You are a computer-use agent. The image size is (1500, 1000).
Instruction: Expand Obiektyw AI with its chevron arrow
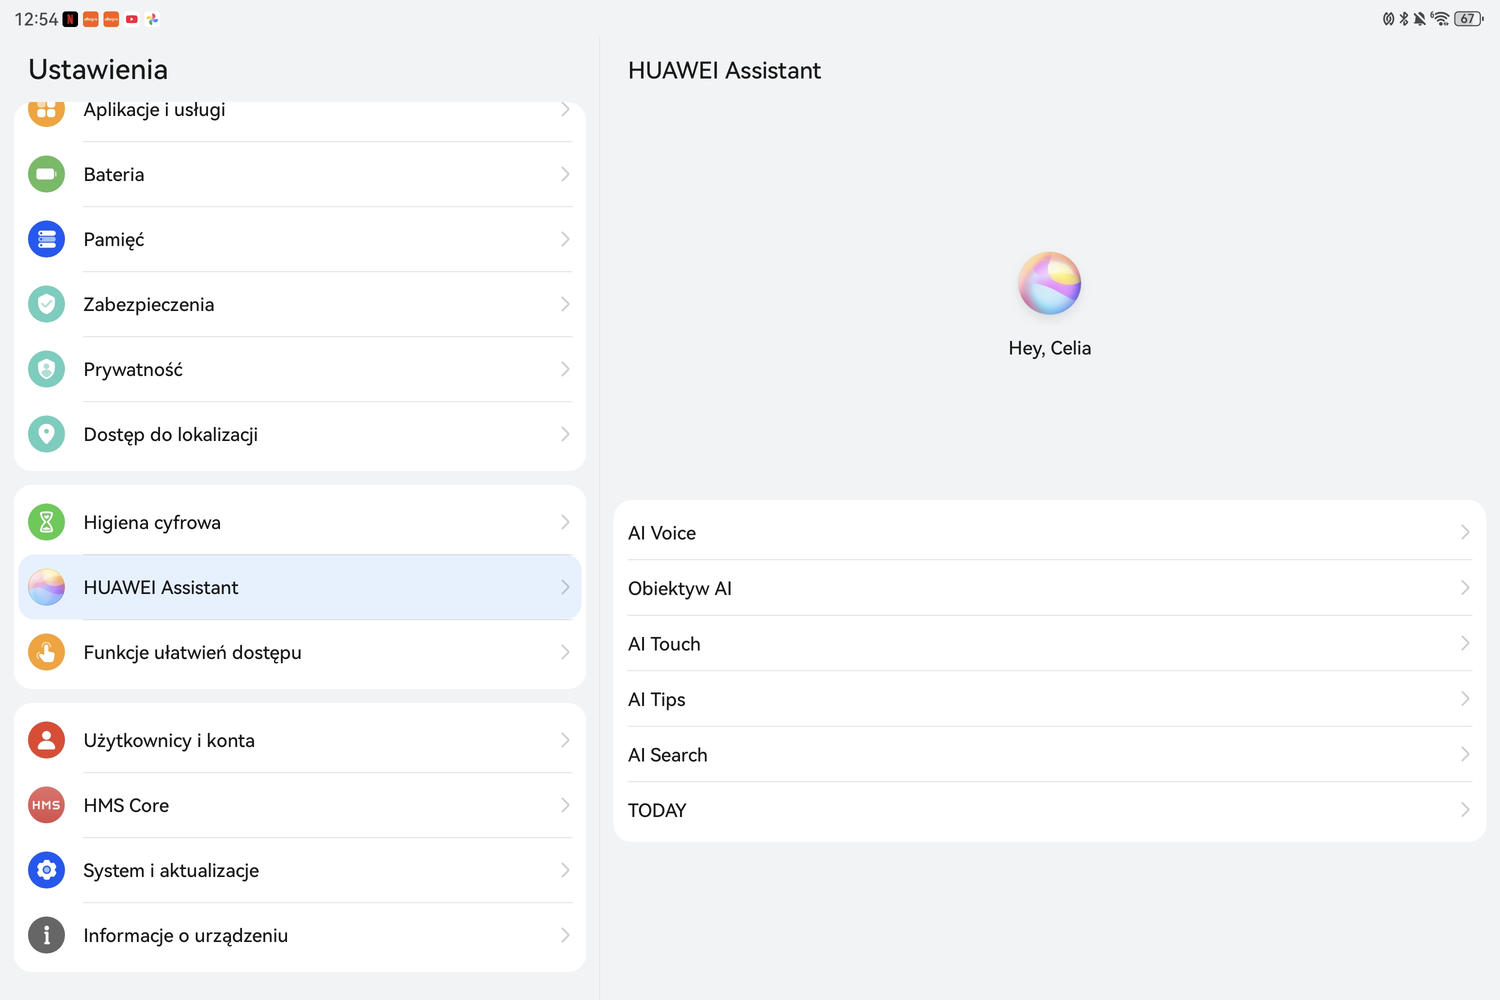tap(1465, 588)
